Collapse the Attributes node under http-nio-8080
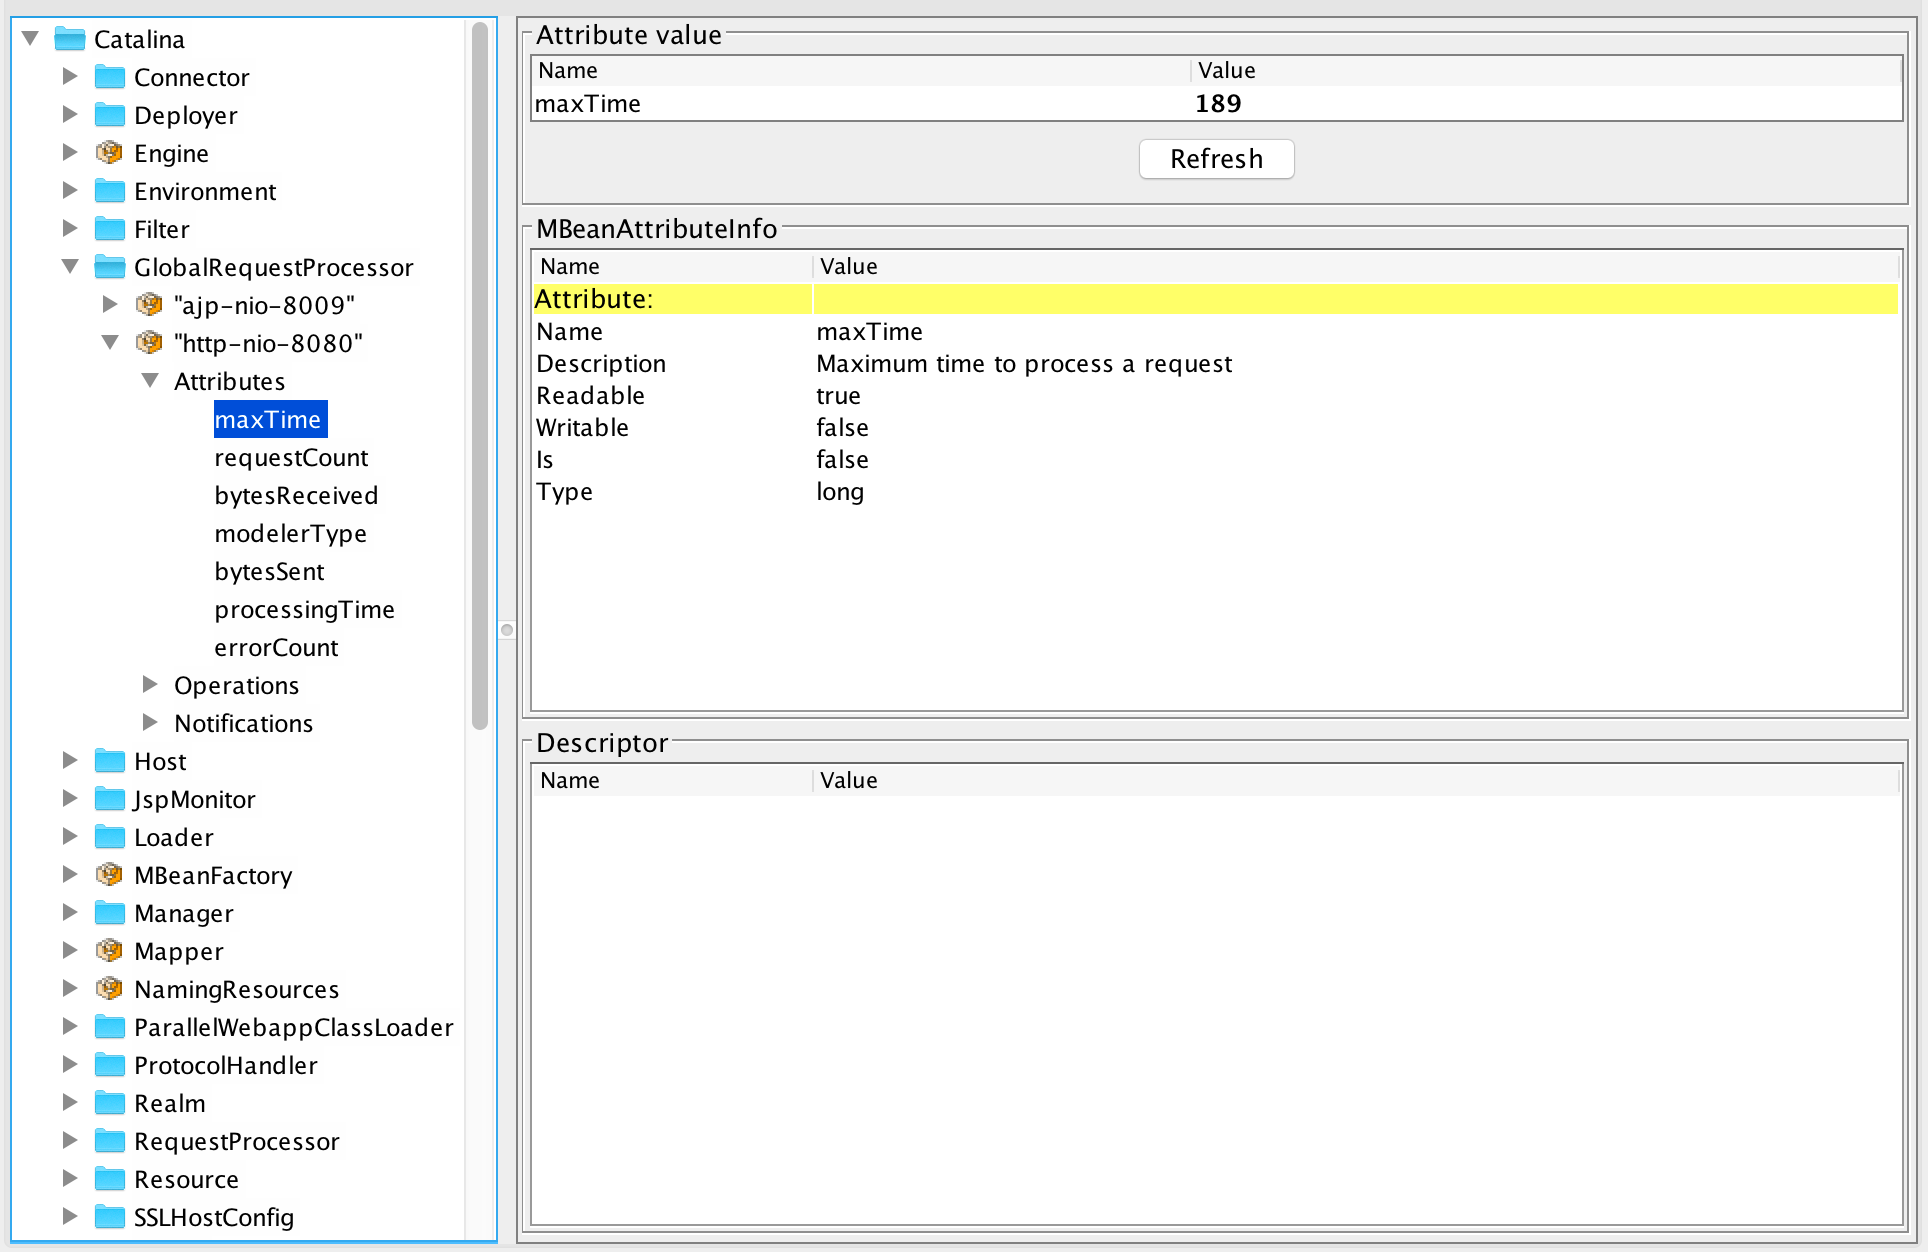 [150, 380]
